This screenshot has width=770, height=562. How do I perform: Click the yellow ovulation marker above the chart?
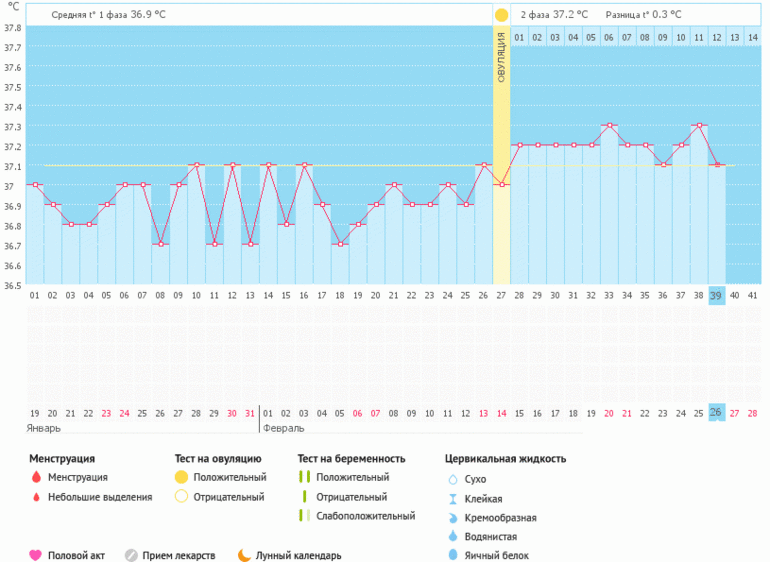(x=501, y=15)
